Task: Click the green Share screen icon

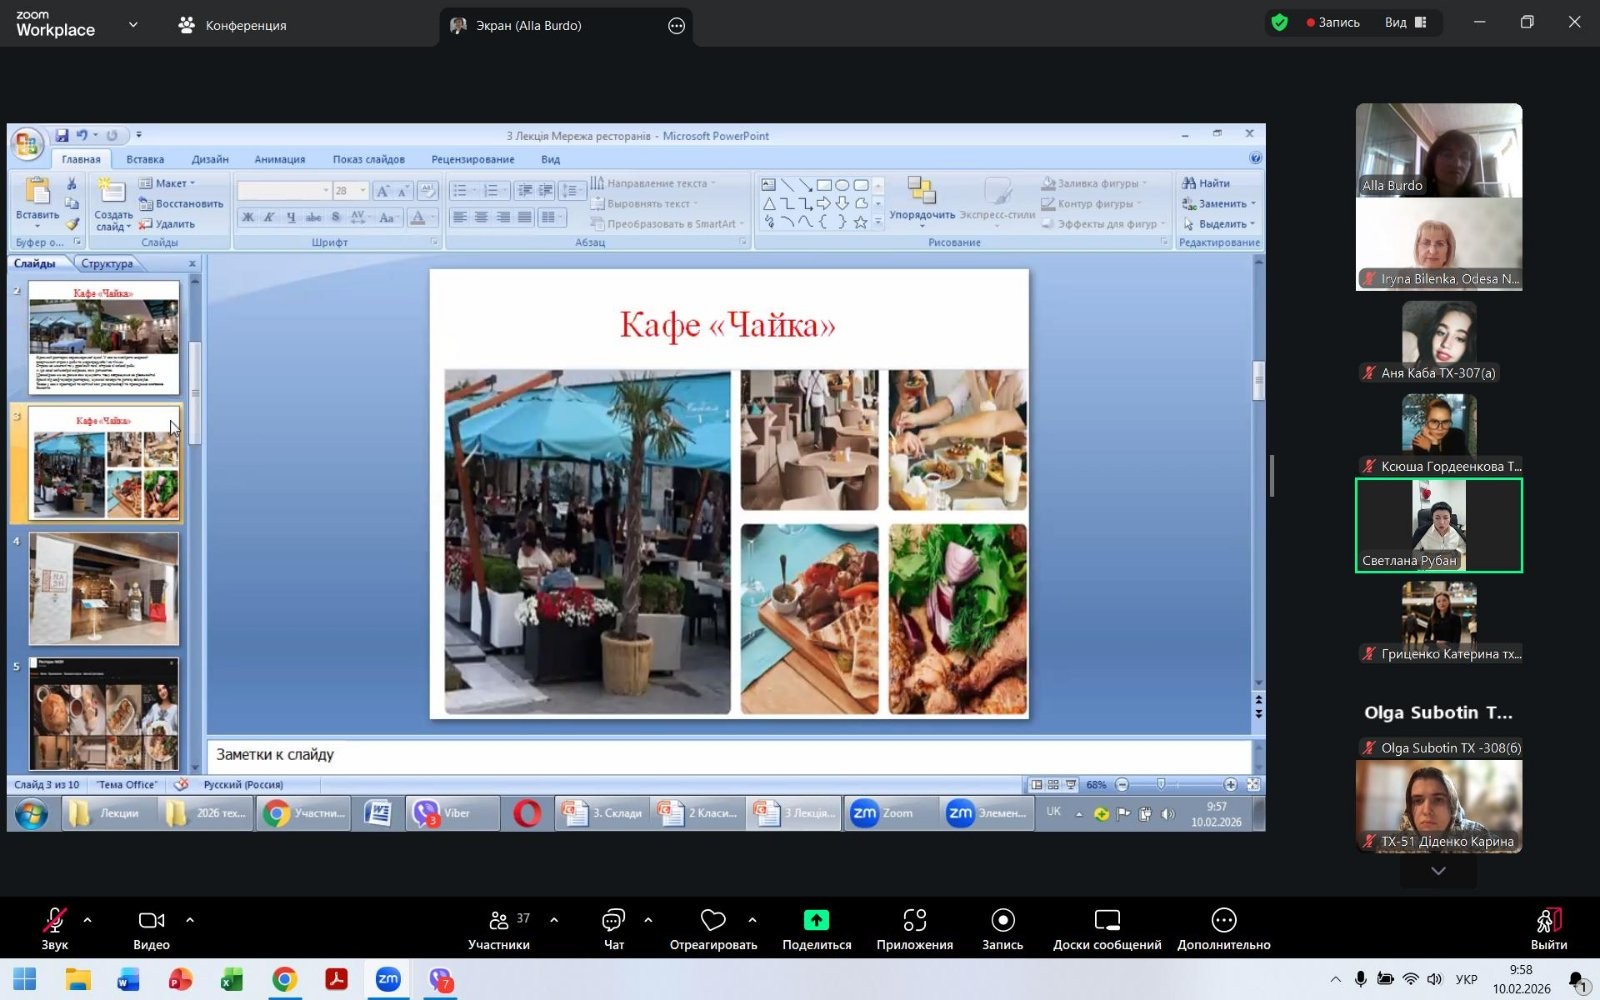Action: [x=816, y=921]
